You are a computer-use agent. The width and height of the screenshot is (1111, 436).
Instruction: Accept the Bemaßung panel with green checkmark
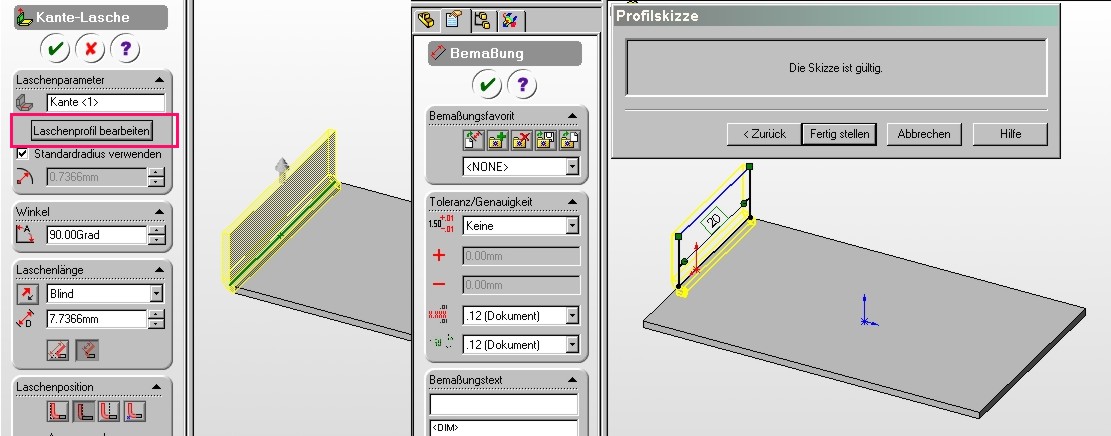(487, 86)
